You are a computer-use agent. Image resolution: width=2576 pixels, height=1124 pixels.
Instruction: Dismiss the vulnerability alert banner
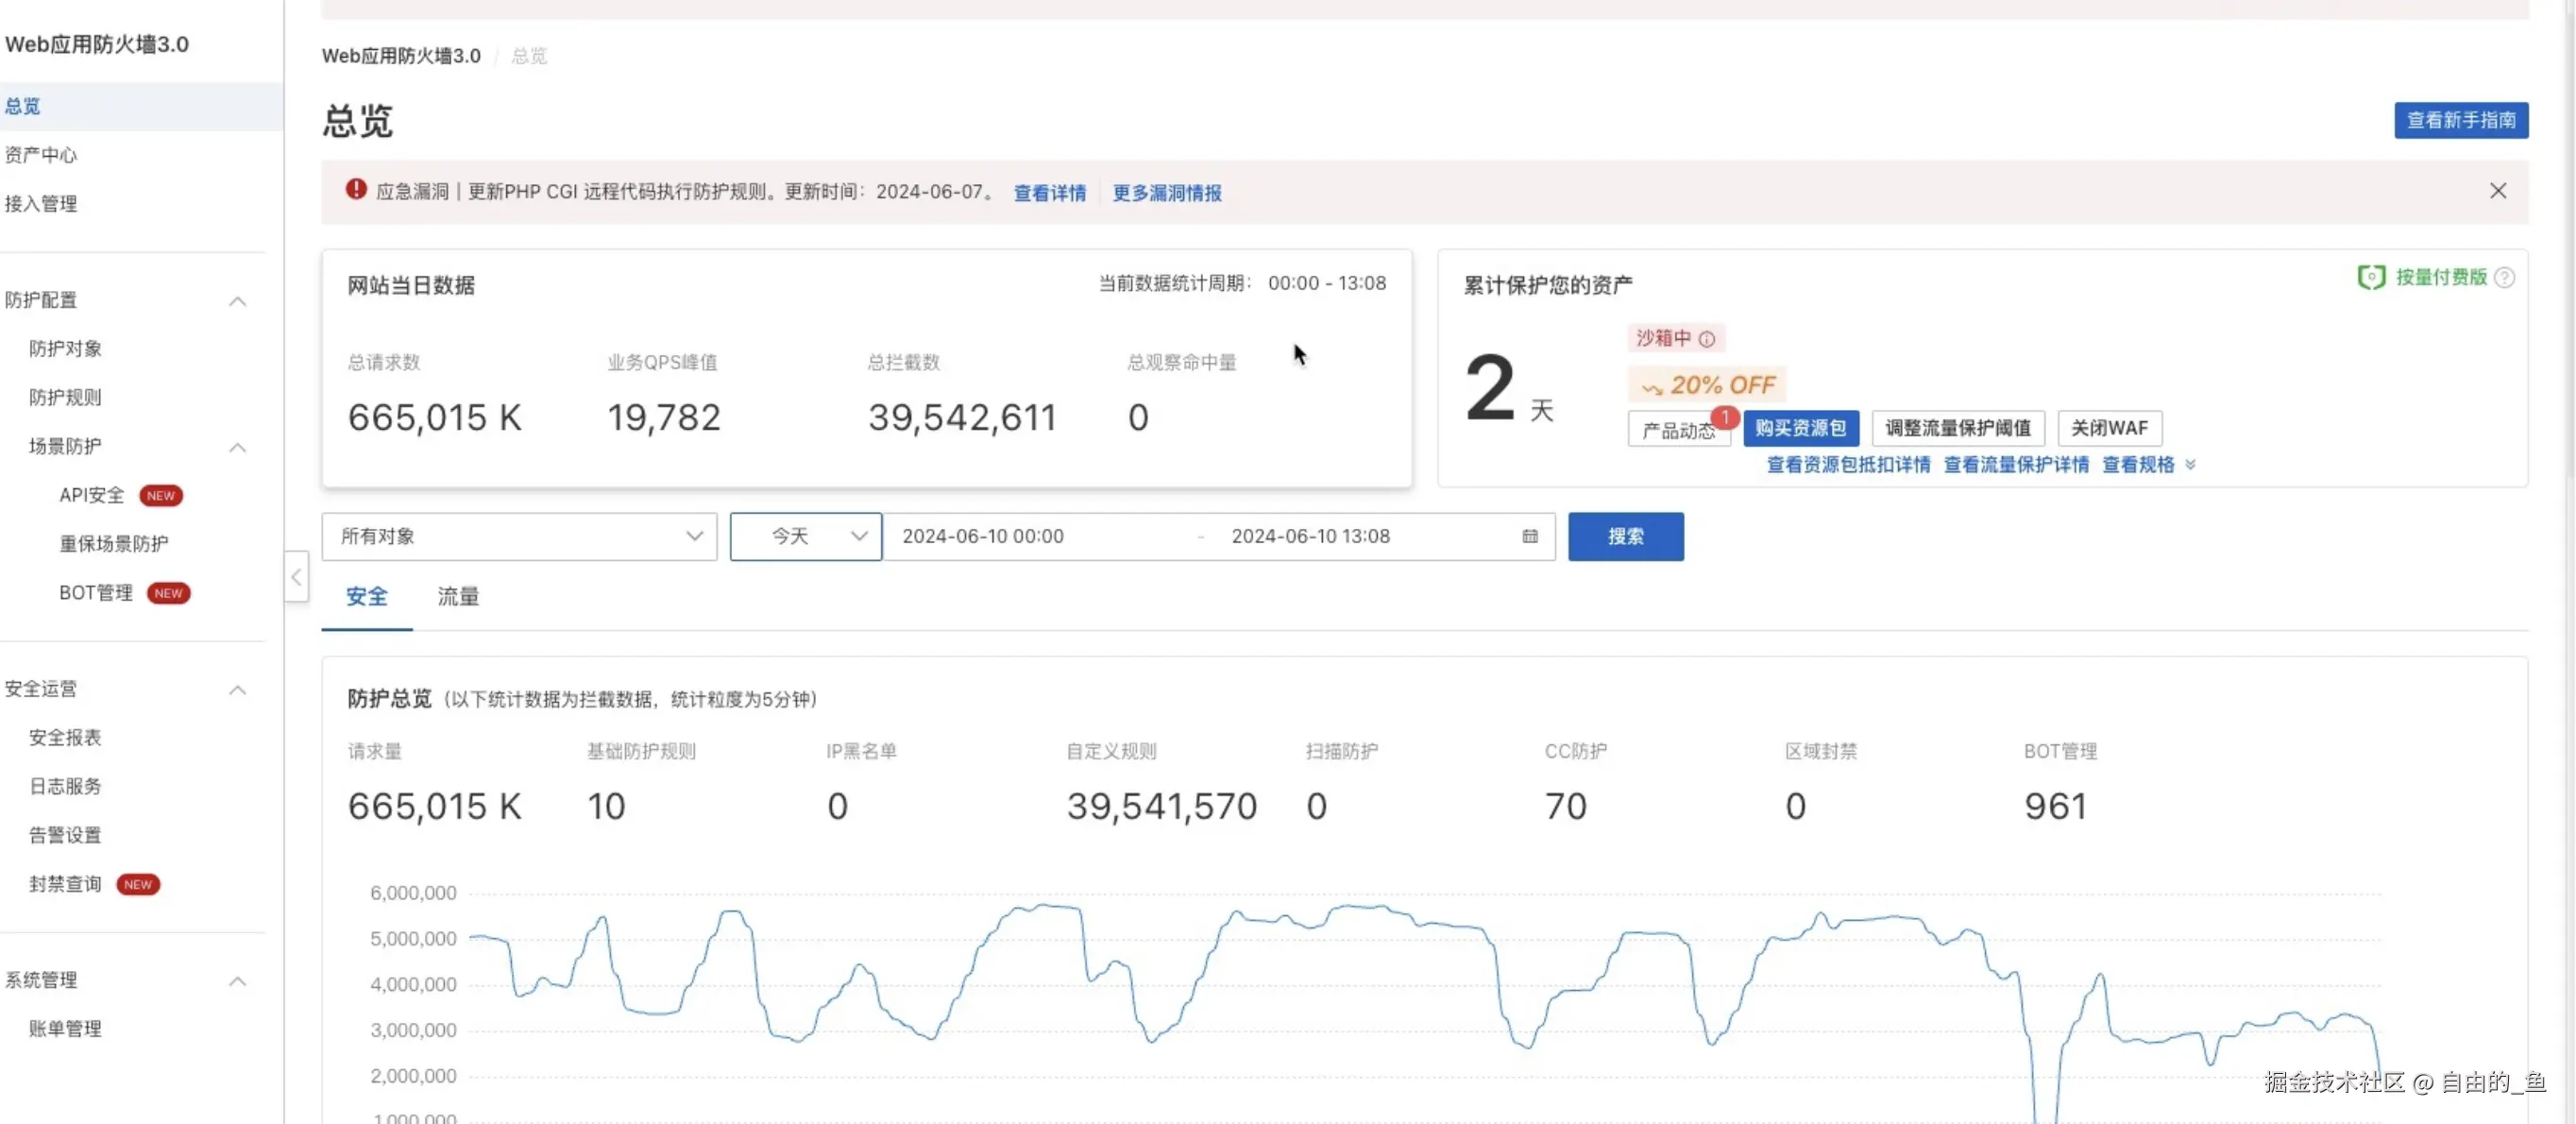point(2497,191)
